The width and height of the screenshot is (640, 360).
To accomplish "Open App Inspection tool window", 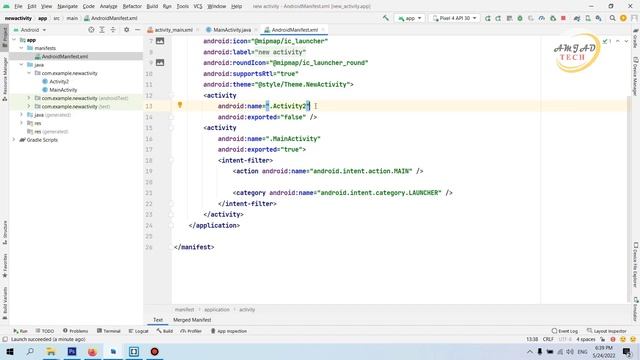I will pyautogui.click(x=229, y=331).
